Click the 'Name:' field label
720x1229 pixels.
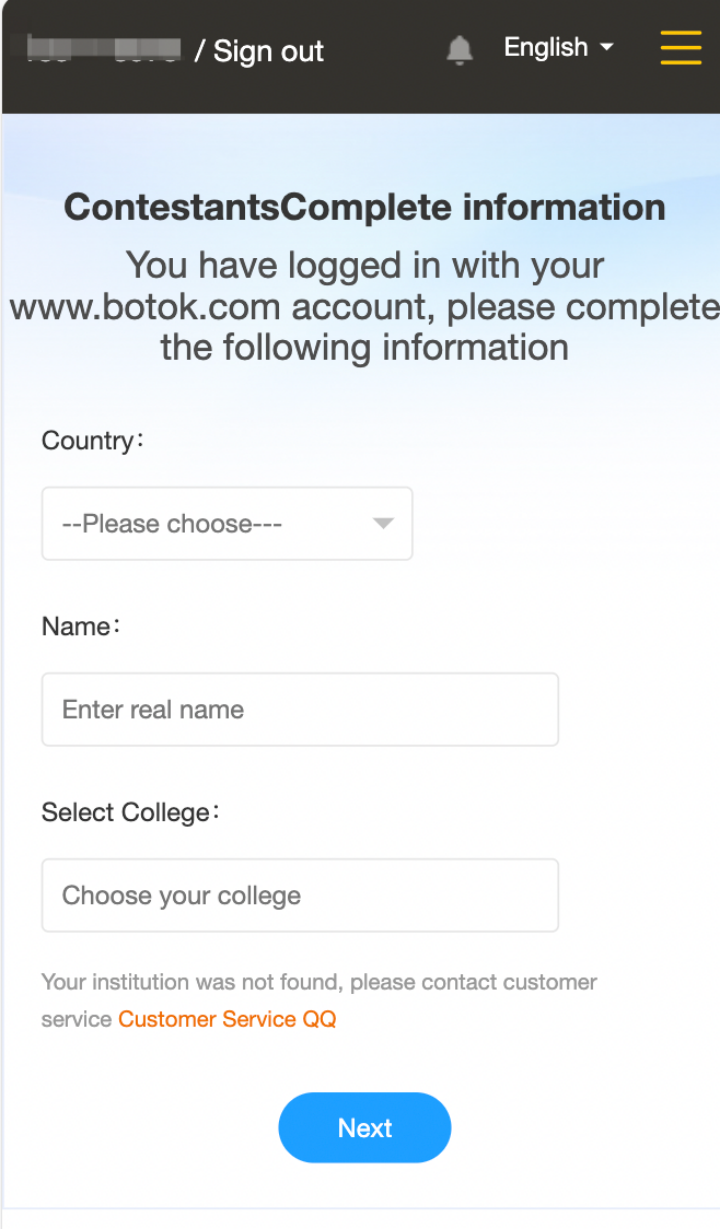coord(81,627)
